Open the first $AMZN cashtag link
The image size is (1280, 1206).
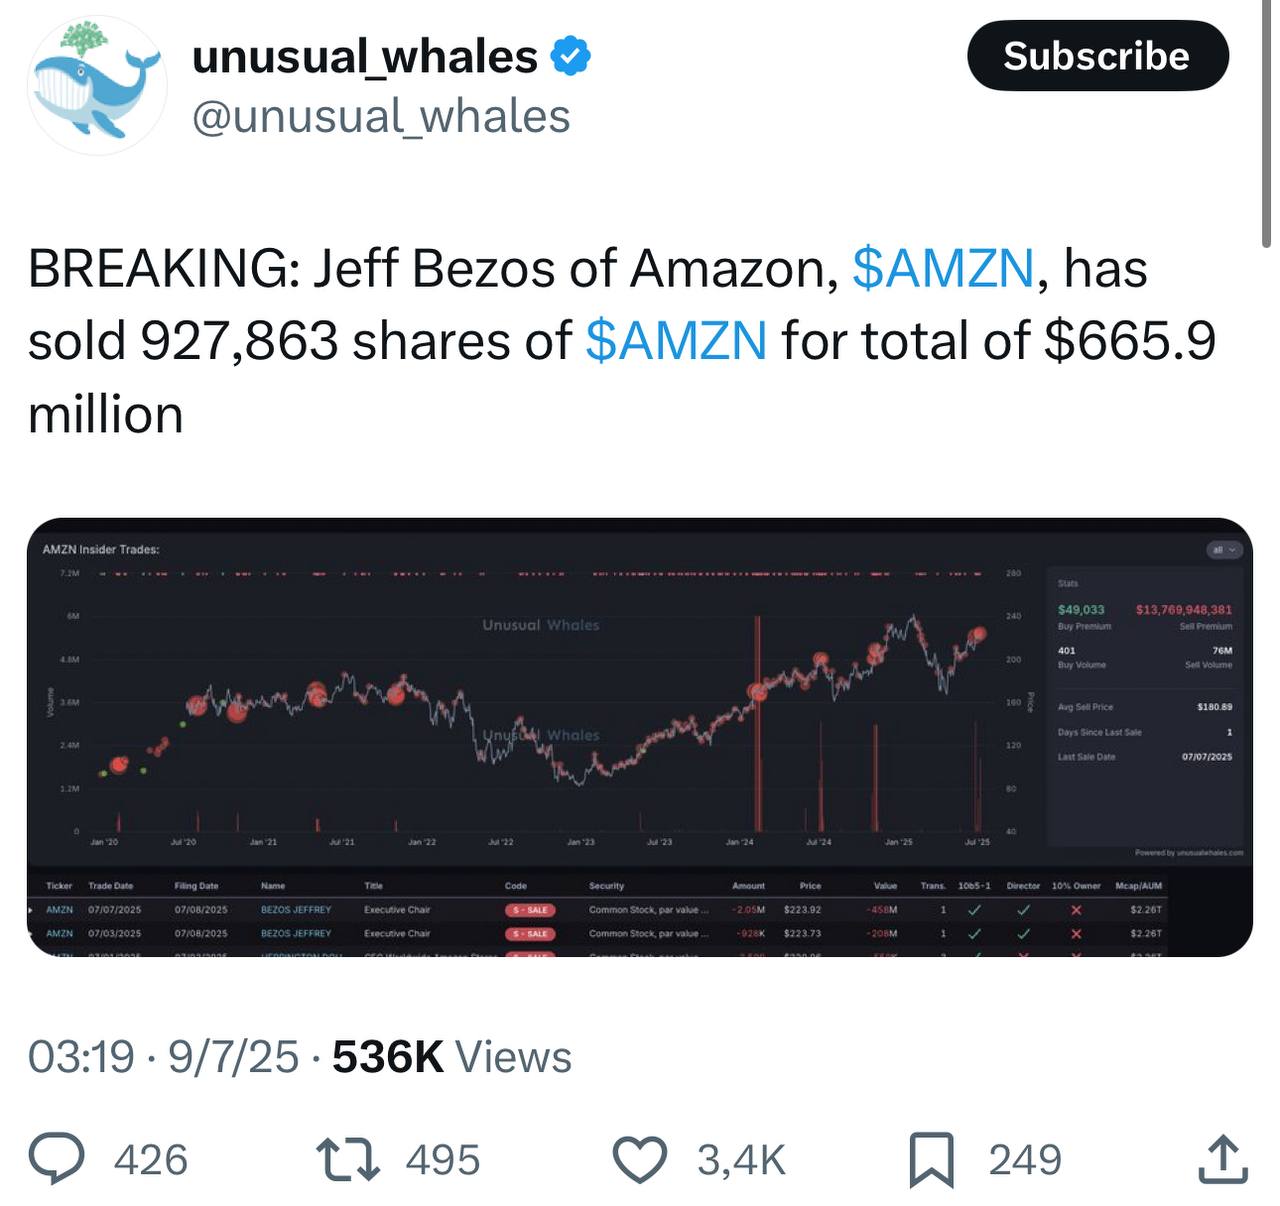pos(943,268)
